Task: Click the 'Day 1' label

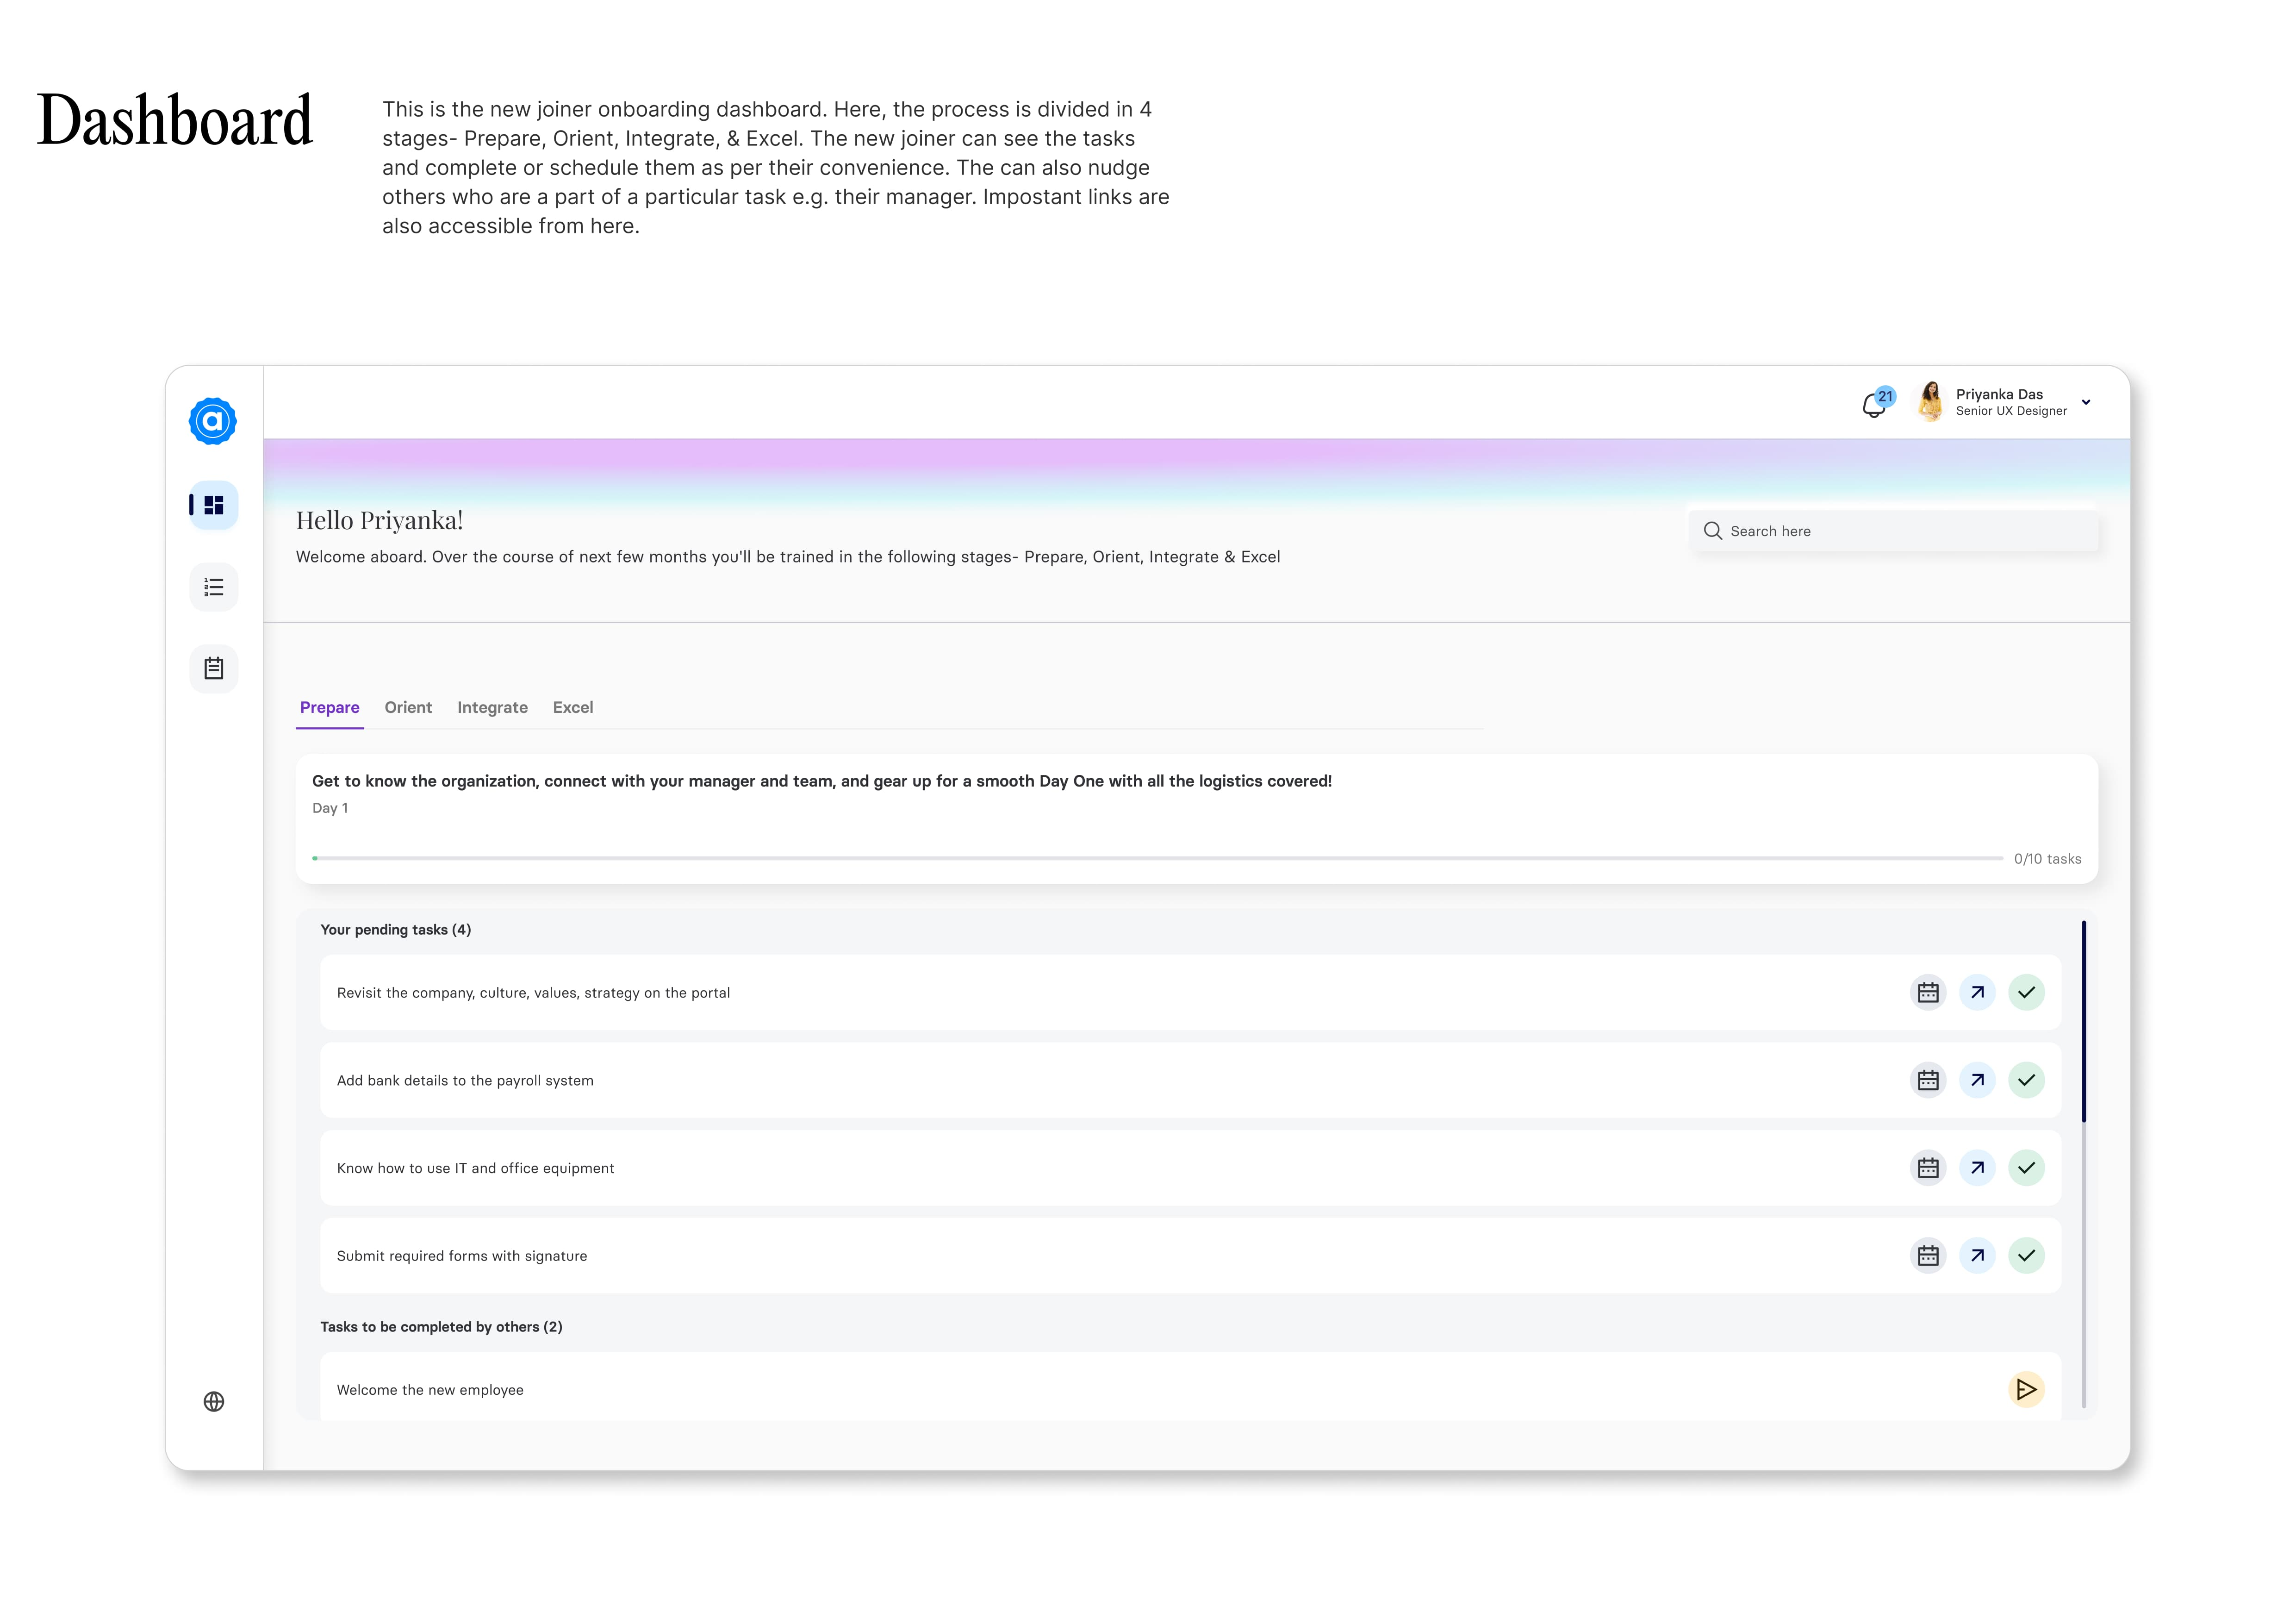Action: point(330,808)
